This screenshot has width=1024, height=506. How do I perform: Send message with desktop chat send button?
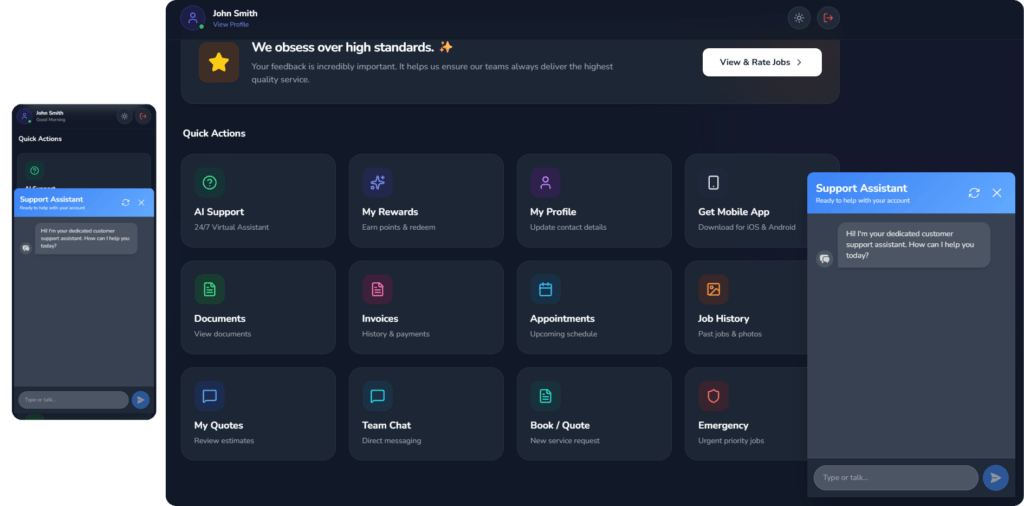[995, 478]
